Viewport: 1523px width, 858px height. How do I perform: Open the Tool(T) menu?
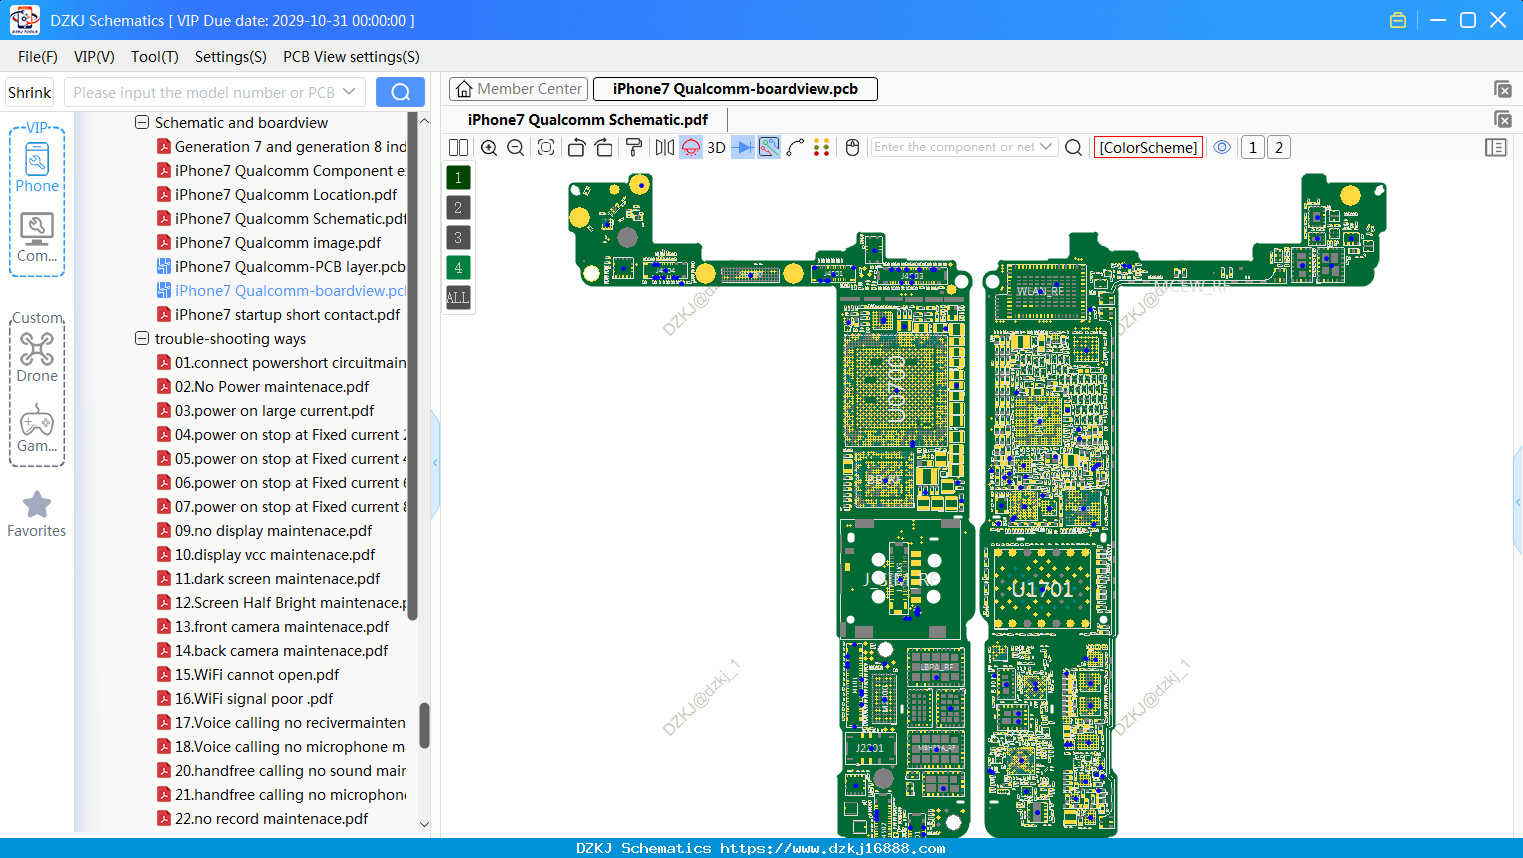pos(155,57)
